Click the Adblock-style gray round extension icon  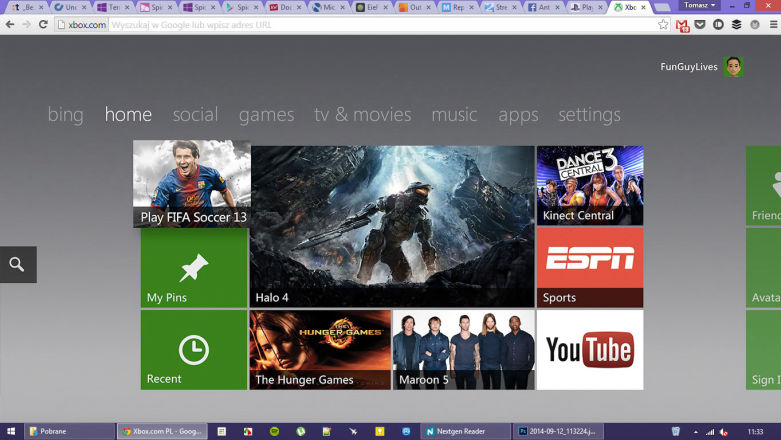[755, 24]
